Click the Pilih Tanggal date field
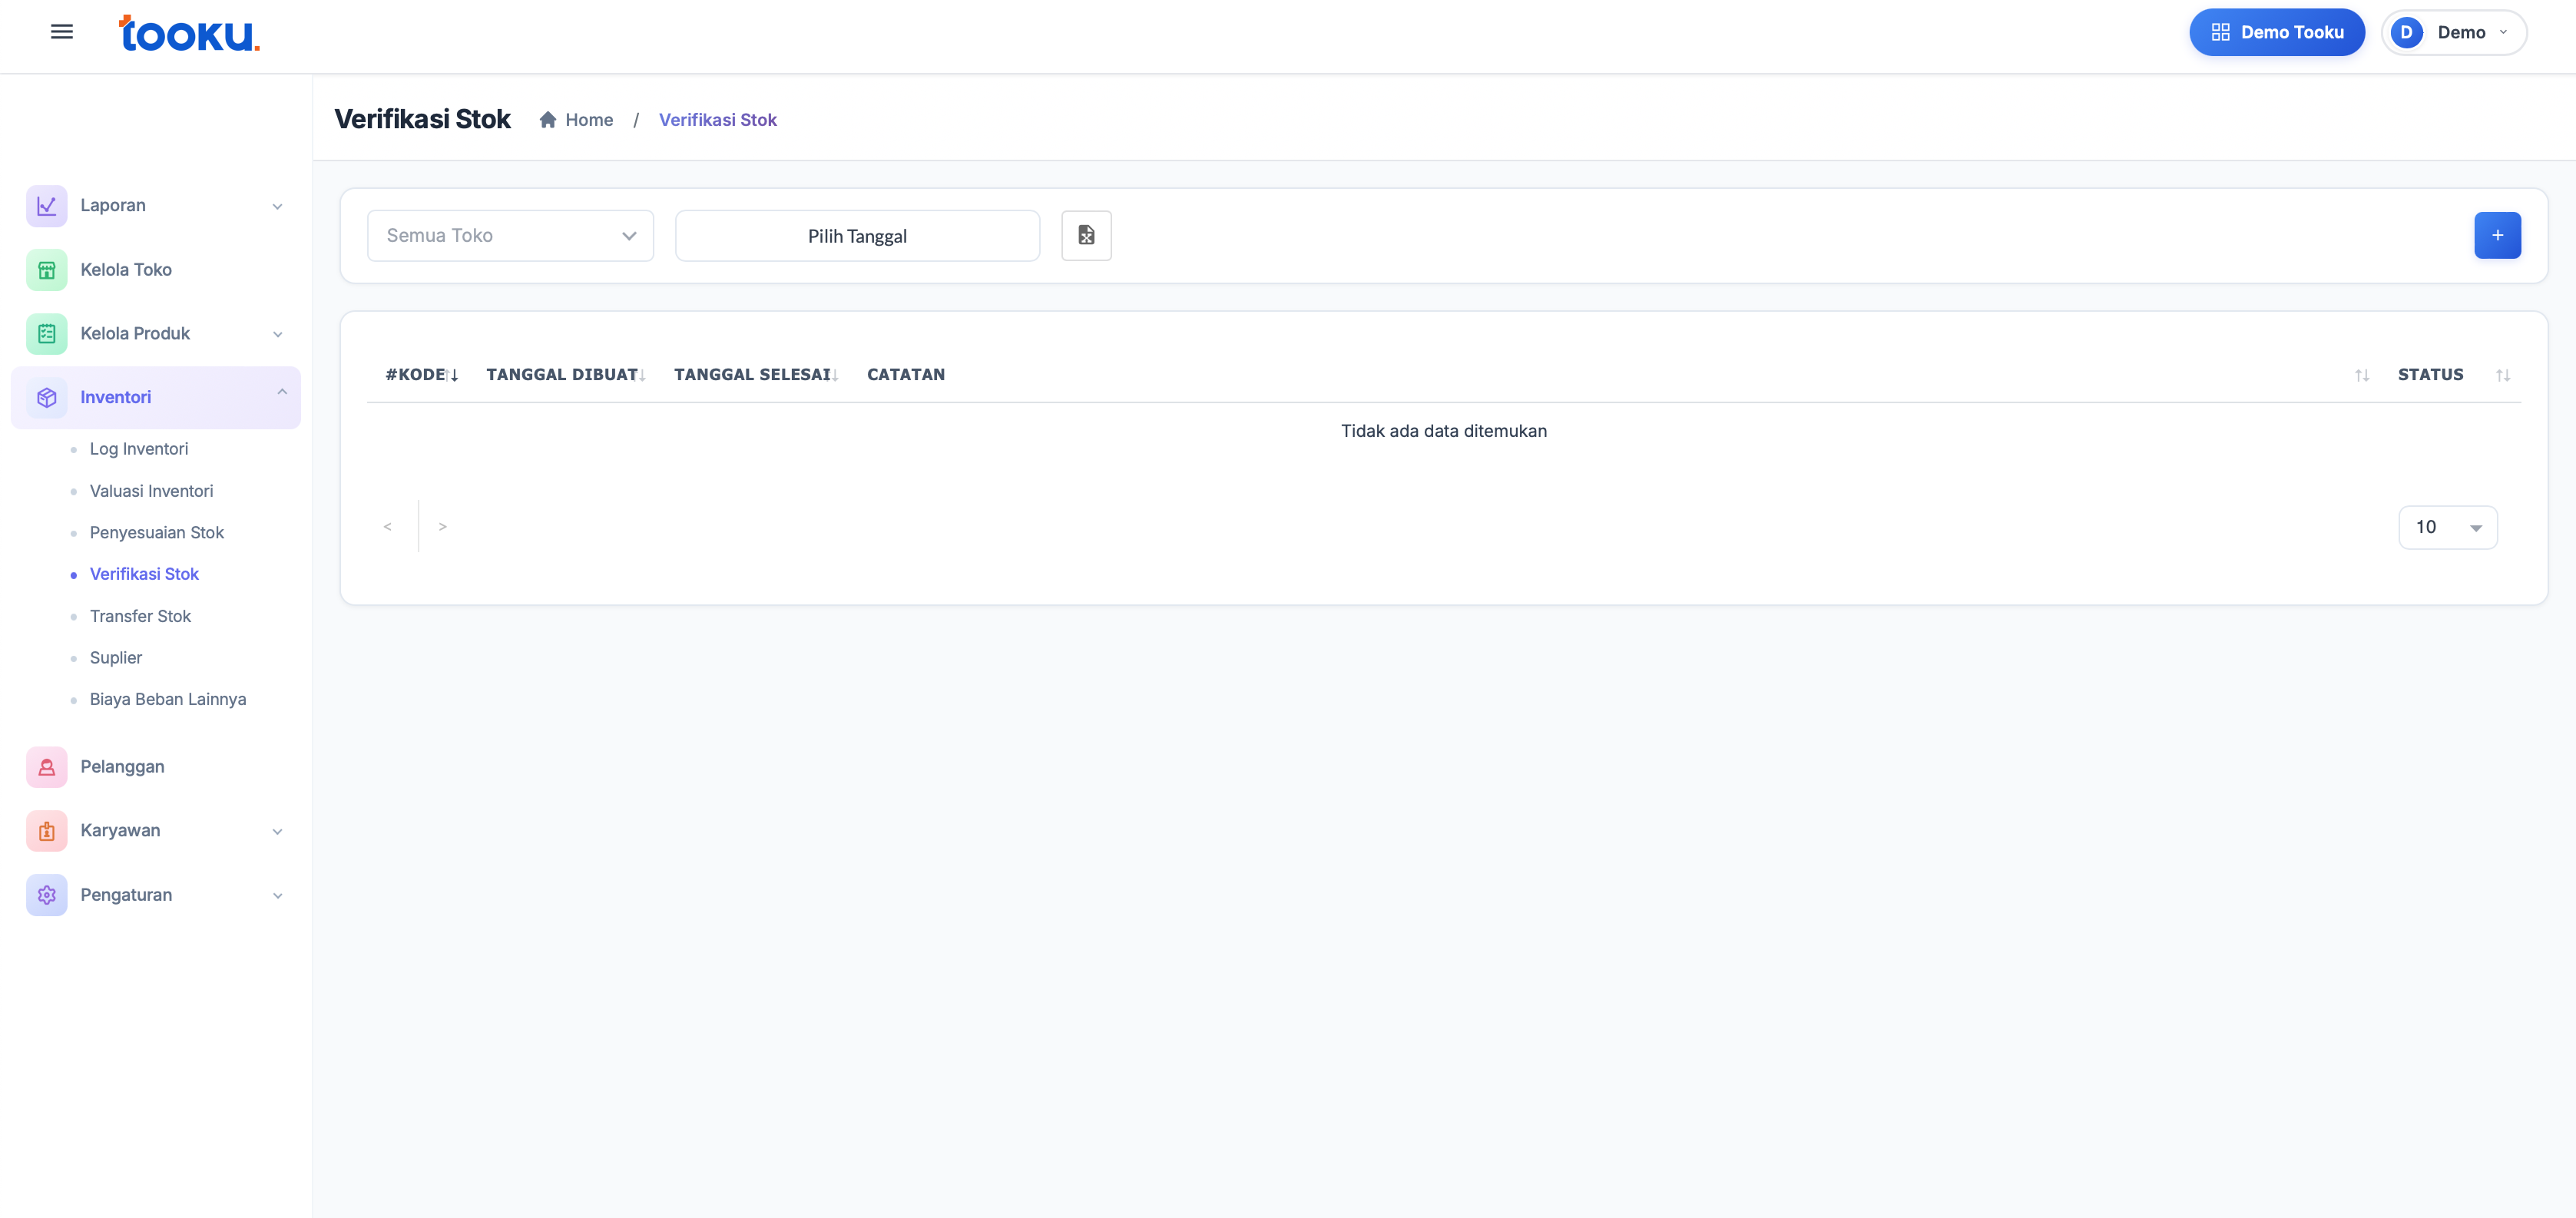This screenshot has height=1218, width=2576. click(x=857, y=236)
